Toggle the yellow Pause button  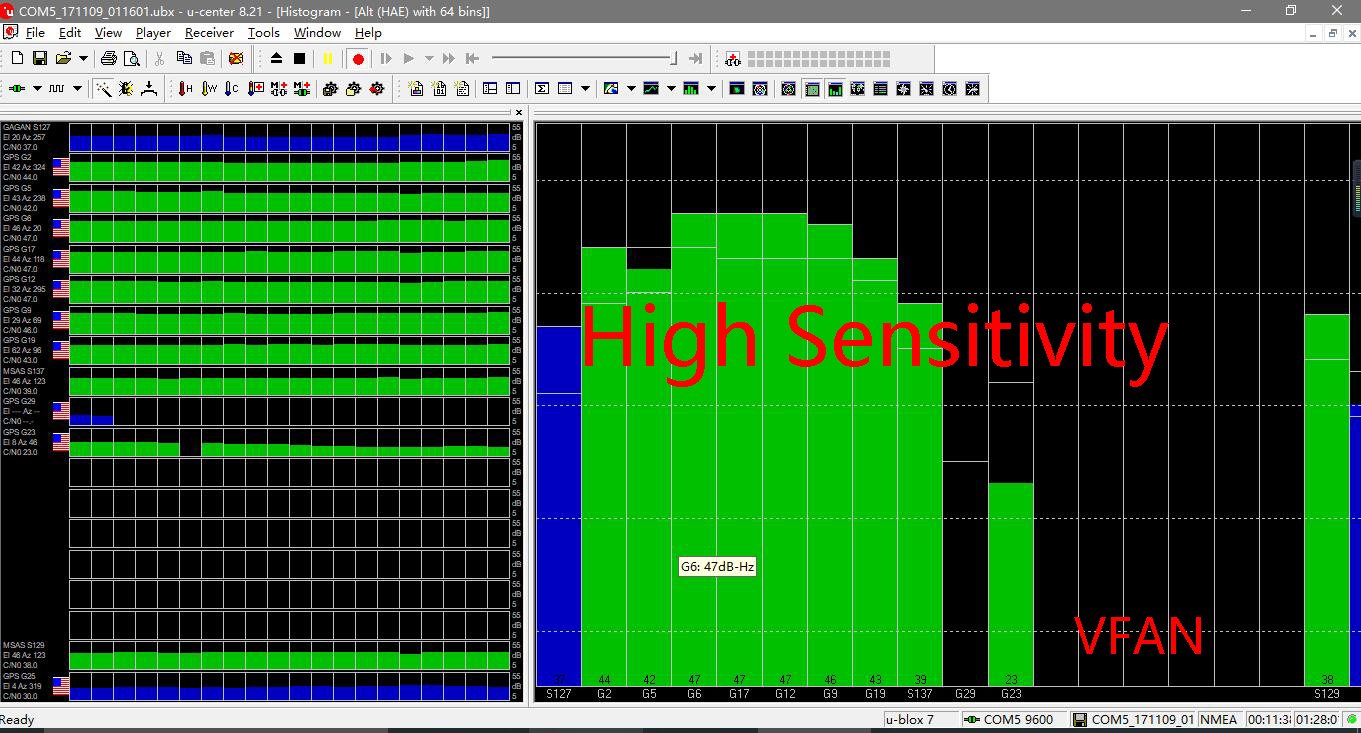(327, 59)
